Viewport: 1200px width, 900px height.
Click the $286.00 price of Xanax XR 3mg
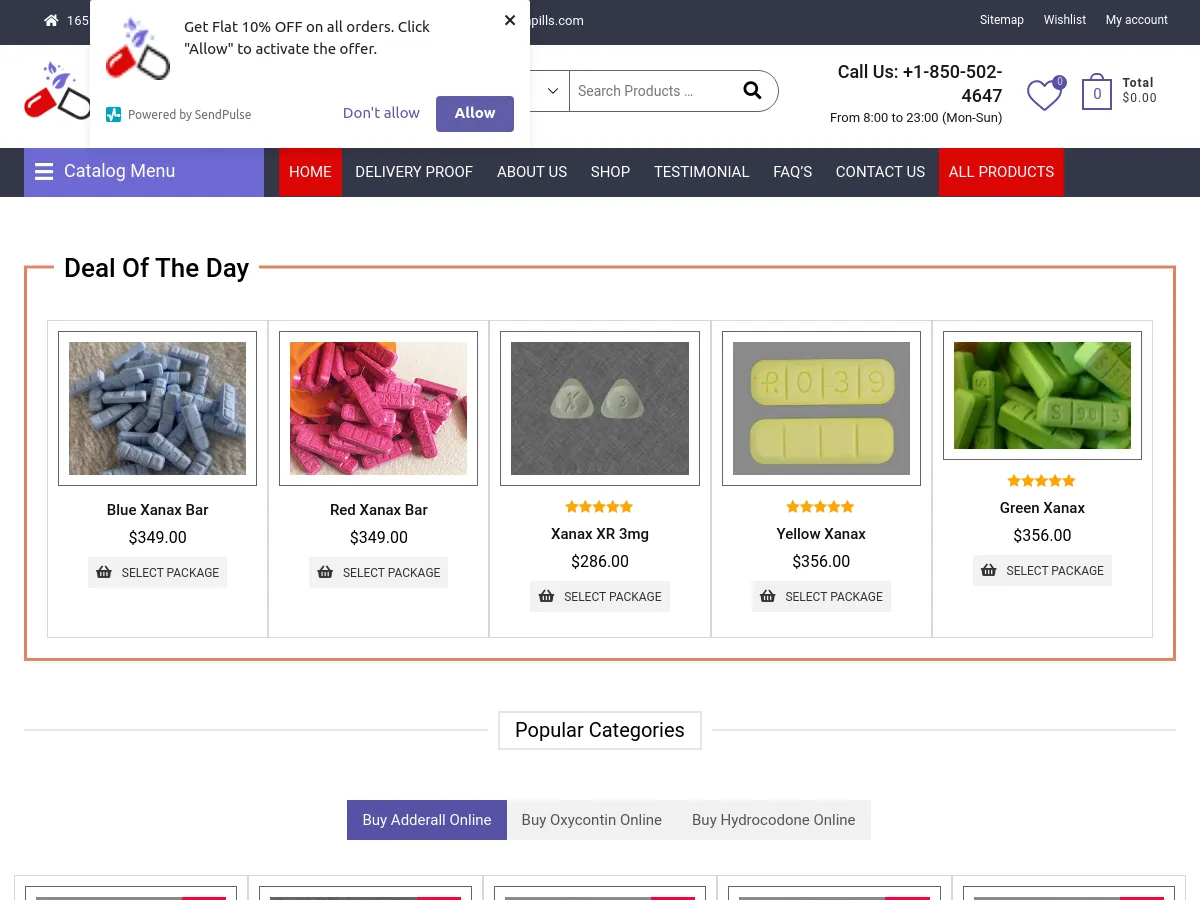[600, 562]
